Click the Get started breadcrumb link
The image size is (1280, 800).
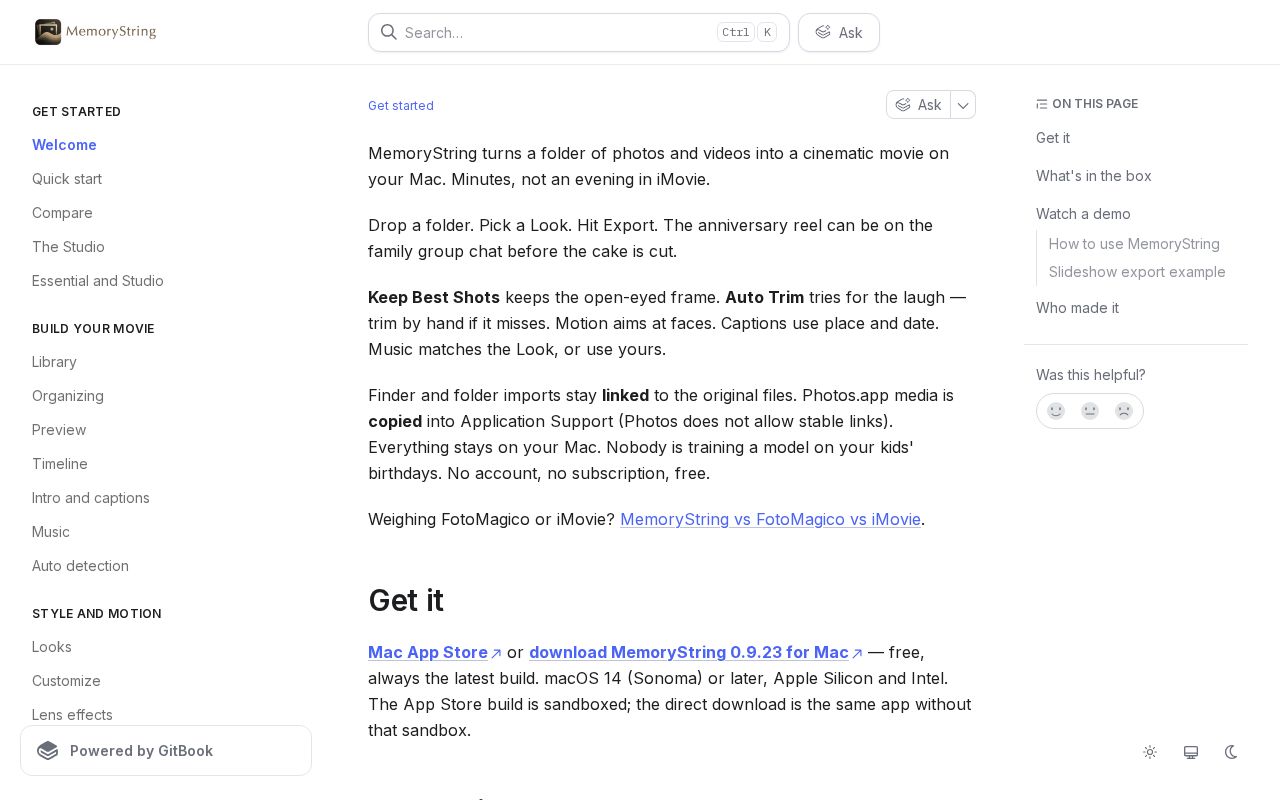(401, 105)
